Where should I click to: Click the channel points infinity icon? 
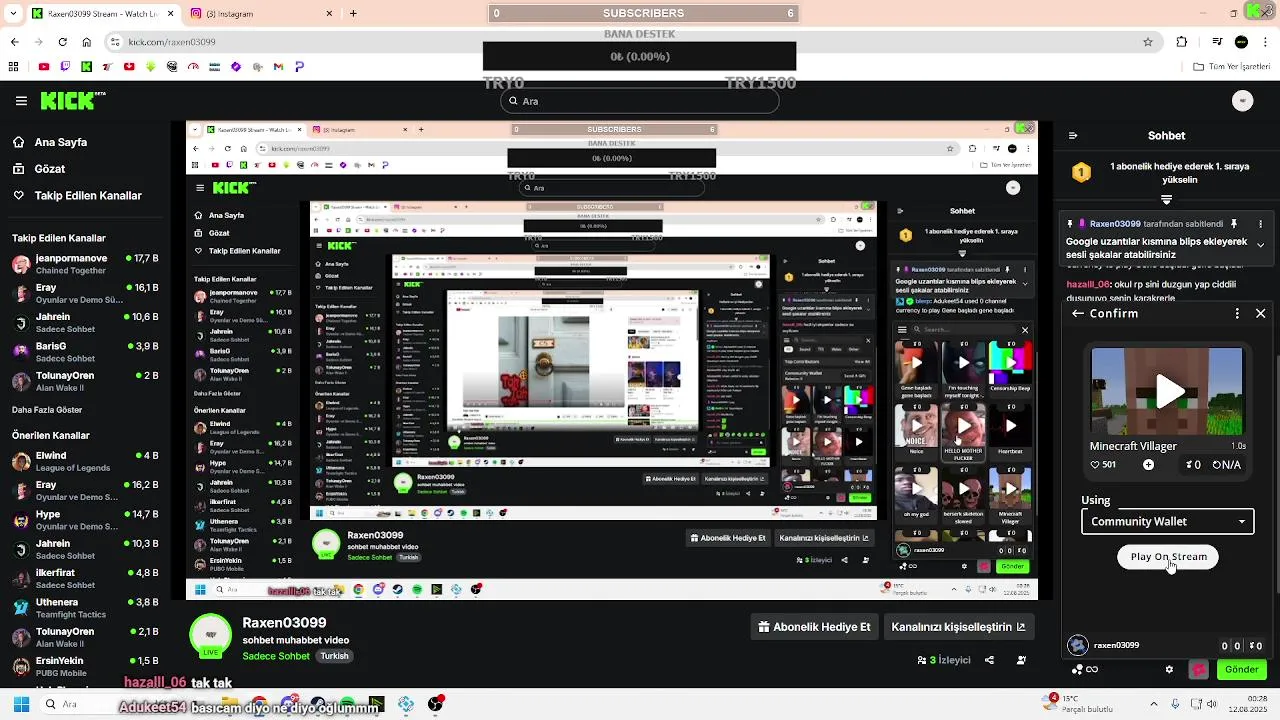(x=1092, y=669)
